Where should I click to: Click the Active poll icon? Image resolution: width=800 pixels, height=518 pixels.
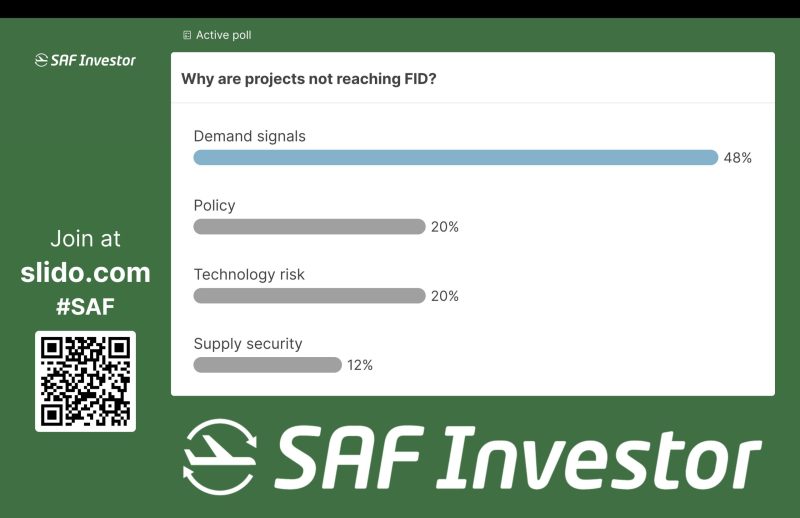point(187,35)
